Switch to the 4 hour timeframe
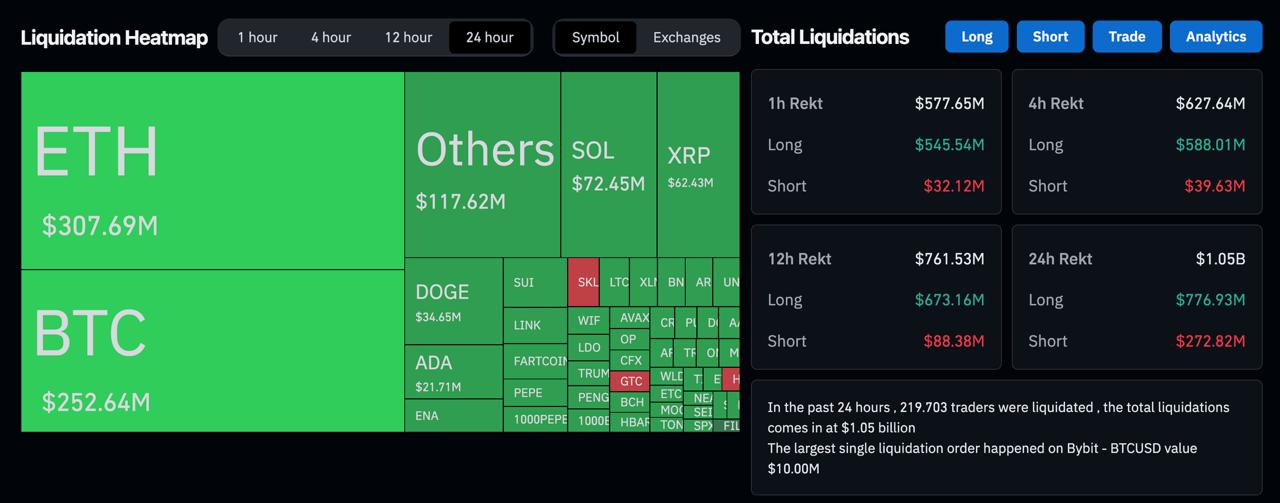 coord(330,37)
